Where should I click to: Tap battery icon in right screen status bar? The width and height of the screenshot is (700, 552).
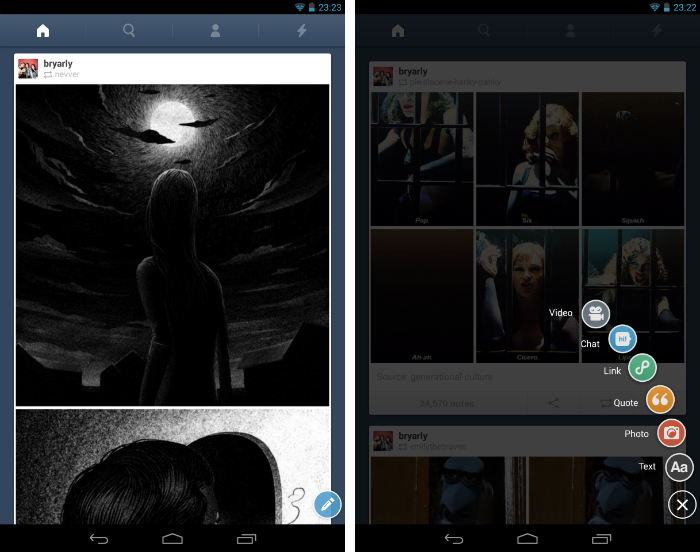pos(667,7)
